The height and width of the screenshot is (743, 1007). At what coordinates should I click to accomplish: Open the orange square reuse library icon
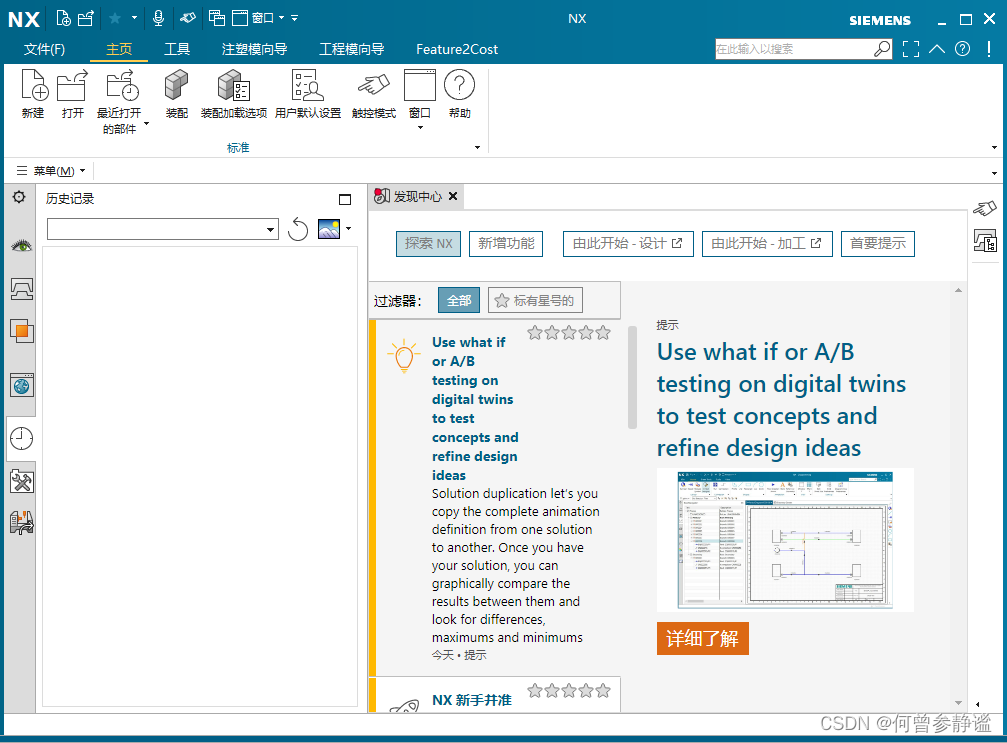(x=21, y=331)
